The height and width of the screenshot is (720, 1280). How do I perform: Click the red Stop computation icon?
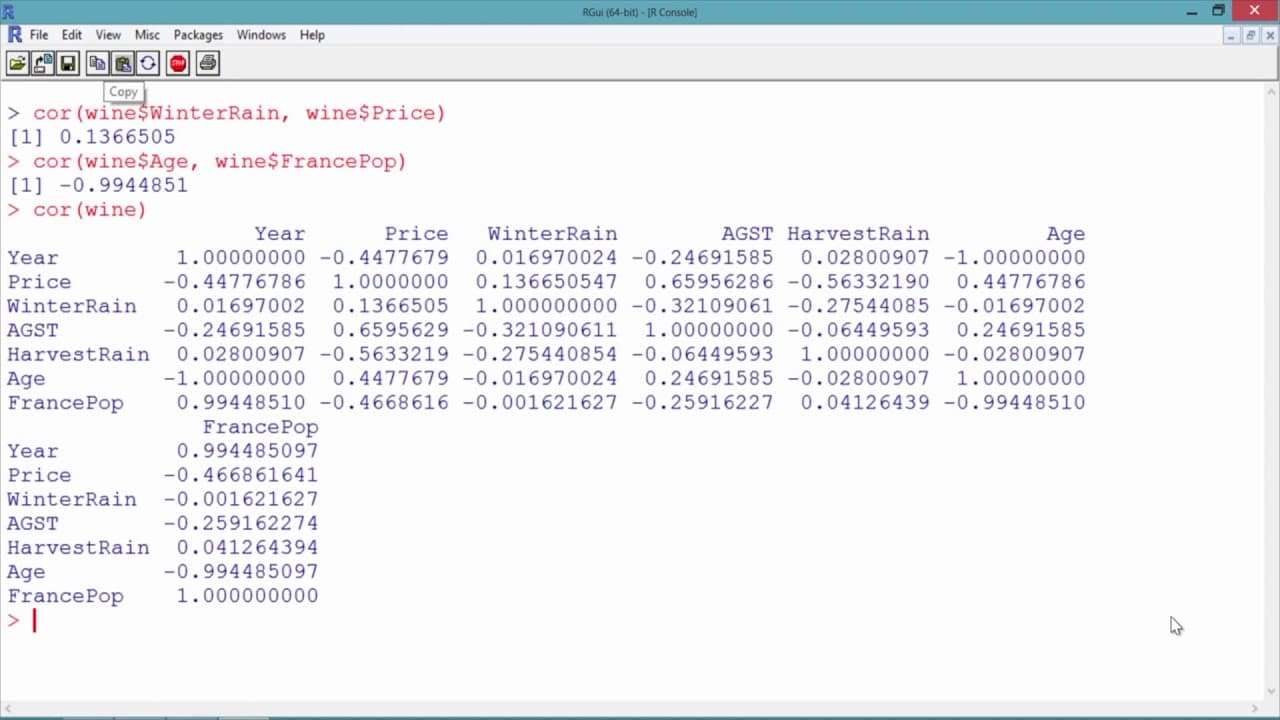pyautogui.click(x=178, y=64)
